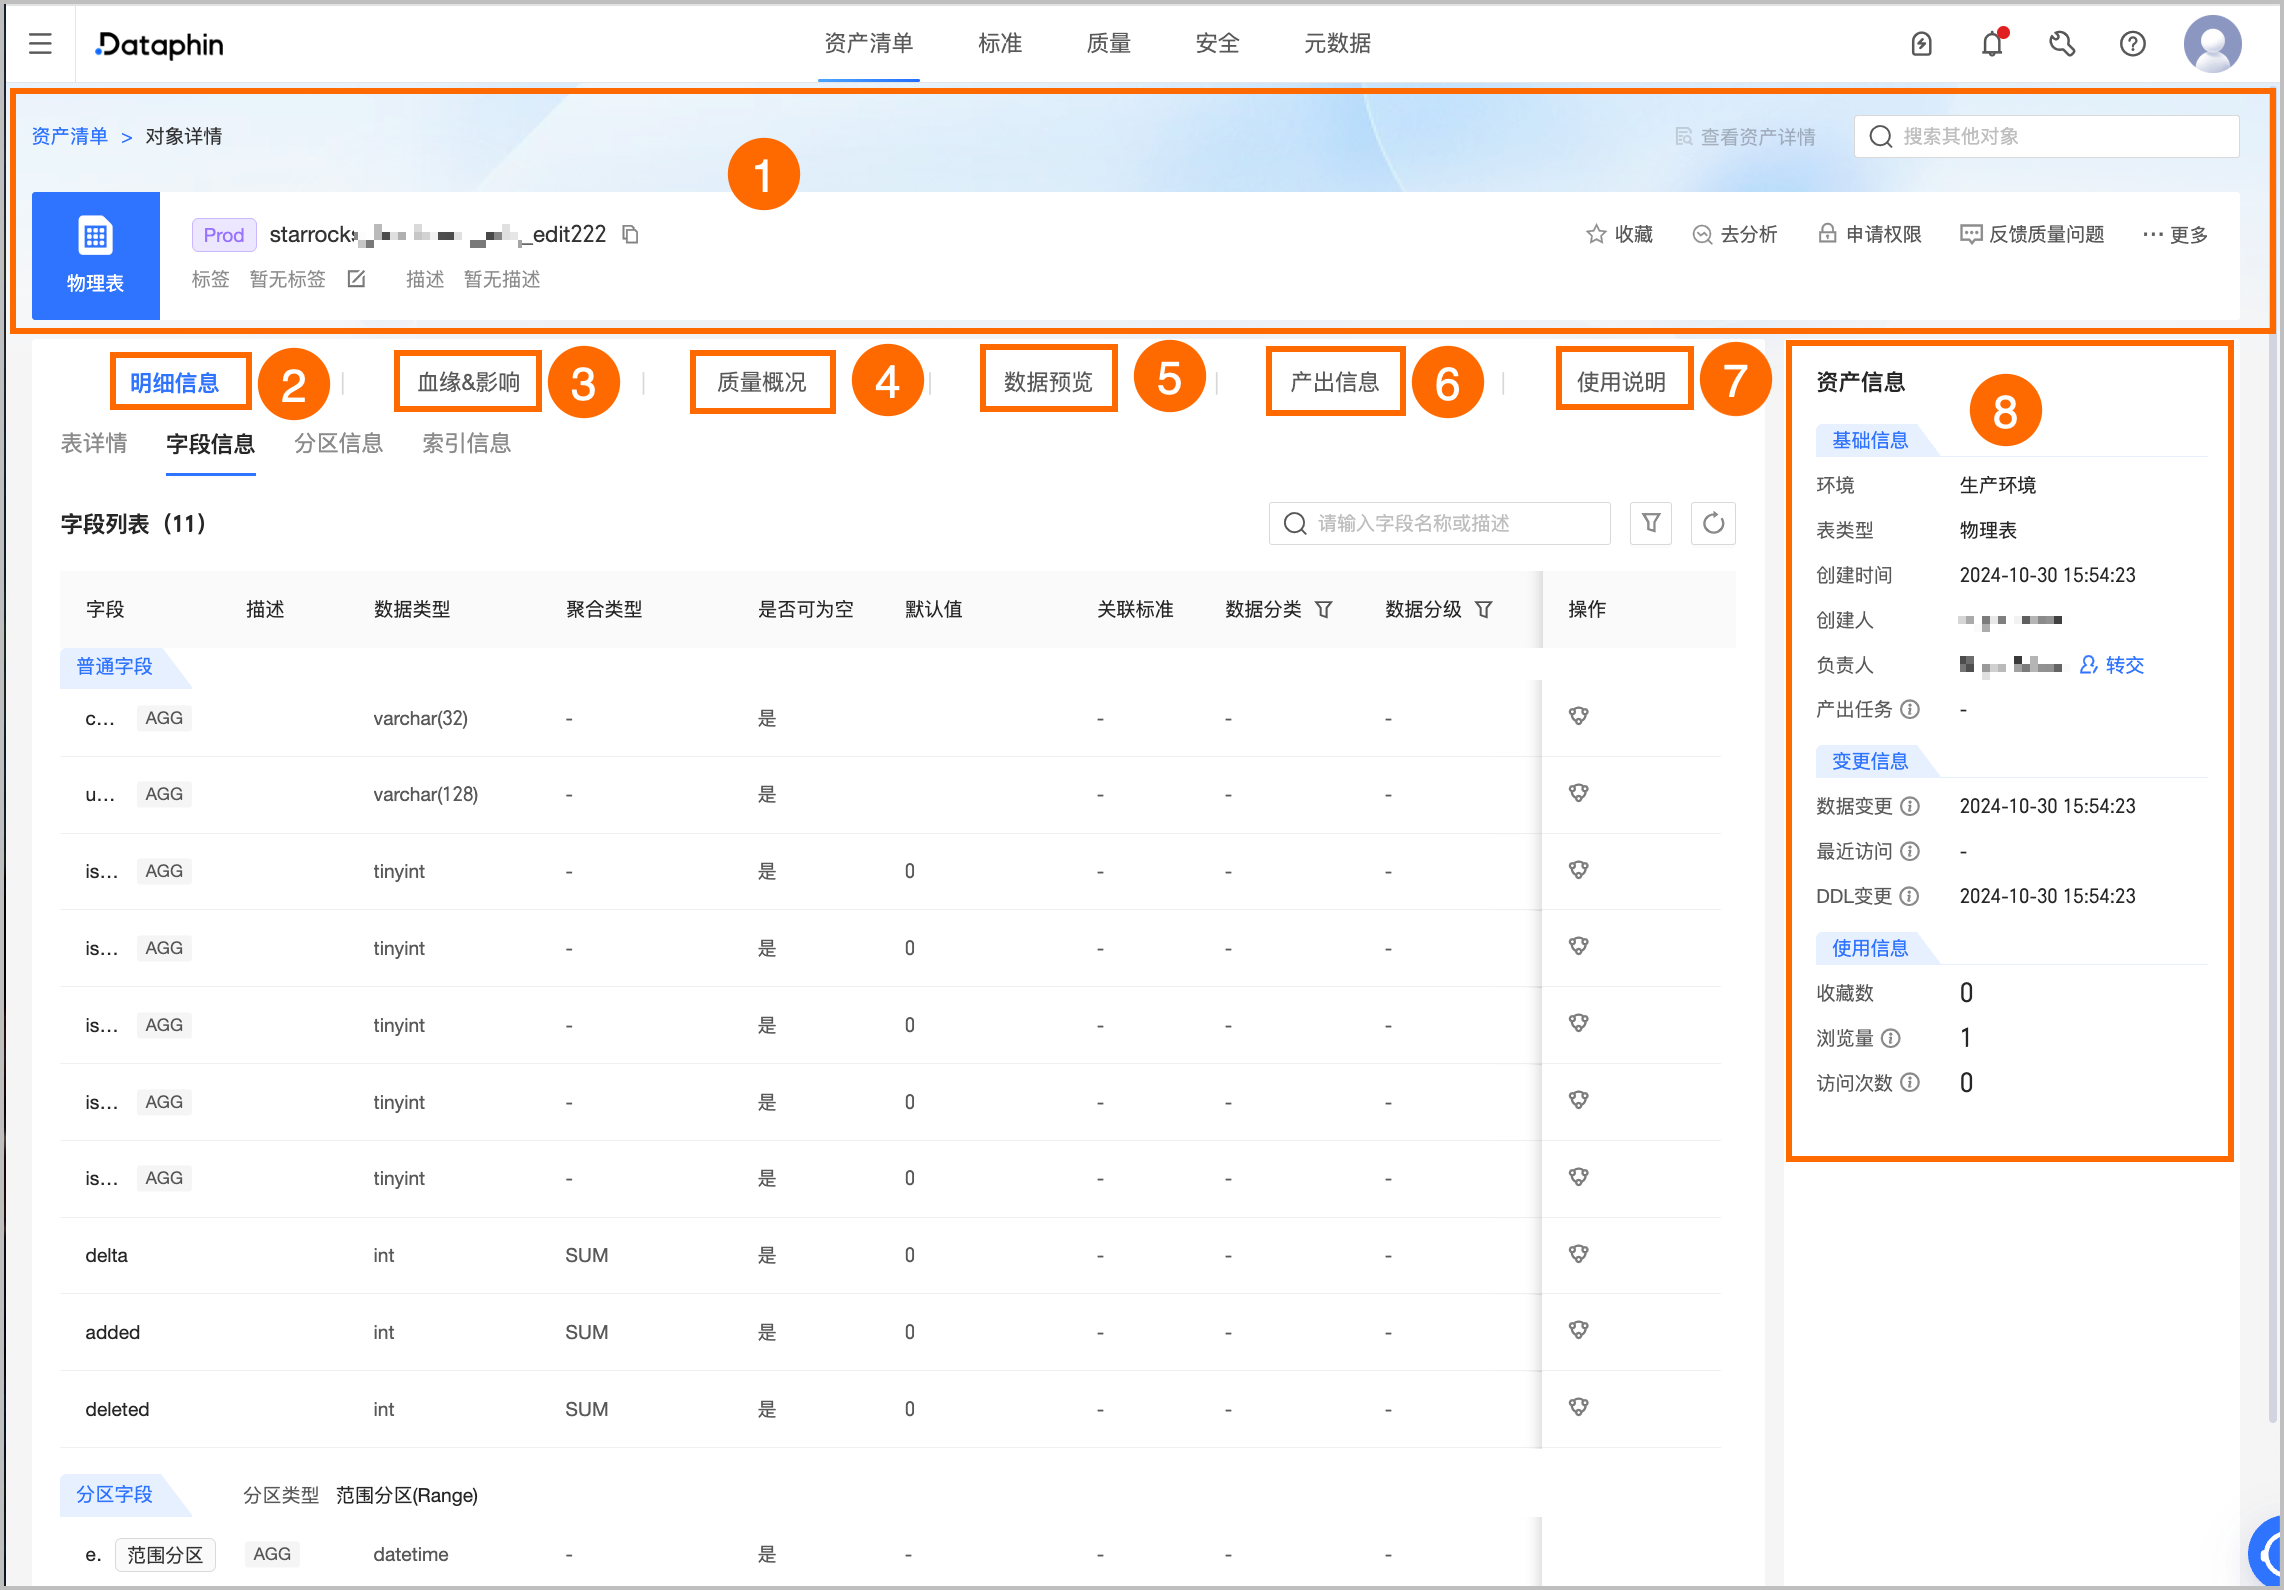2284x1590 pixels.
Task: Click 转交 to transfer owner
Action: (2112, 665)
